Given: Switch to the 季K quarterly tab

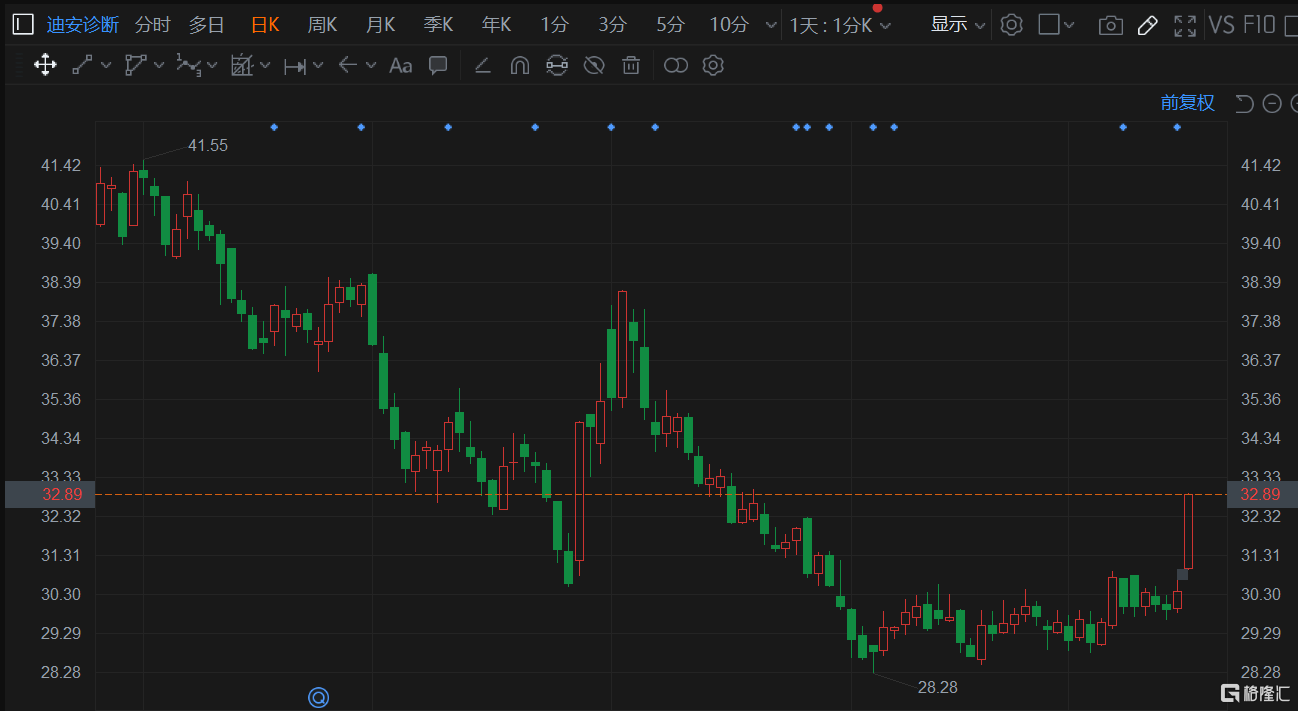Looking at the screenshot, I should [438, 25].
